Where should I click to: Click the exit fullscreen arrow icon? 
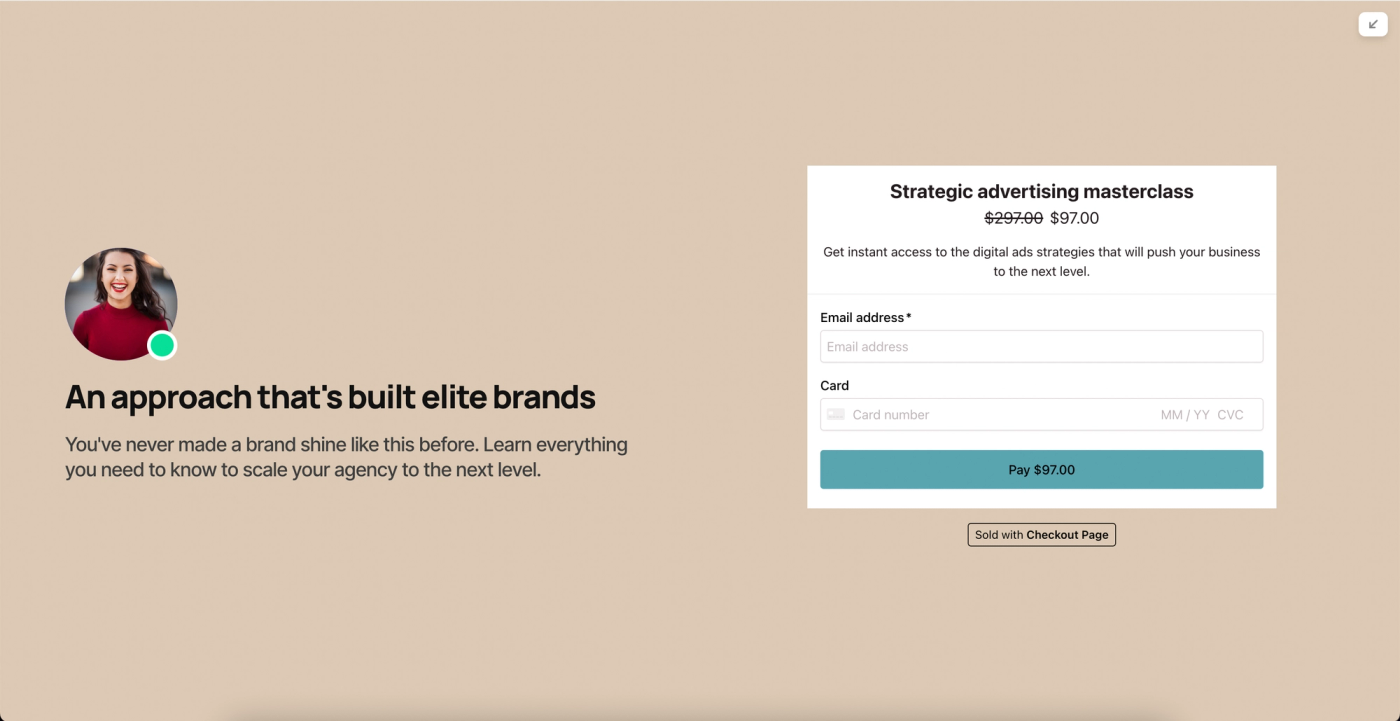(1372, 24)
